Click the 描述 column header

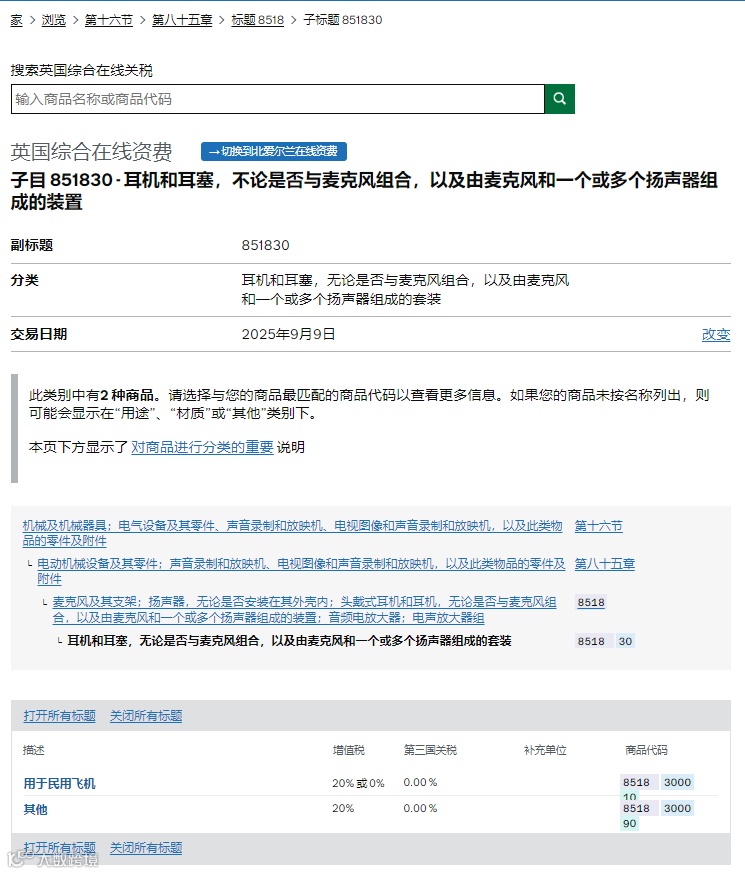pos(33,750)
